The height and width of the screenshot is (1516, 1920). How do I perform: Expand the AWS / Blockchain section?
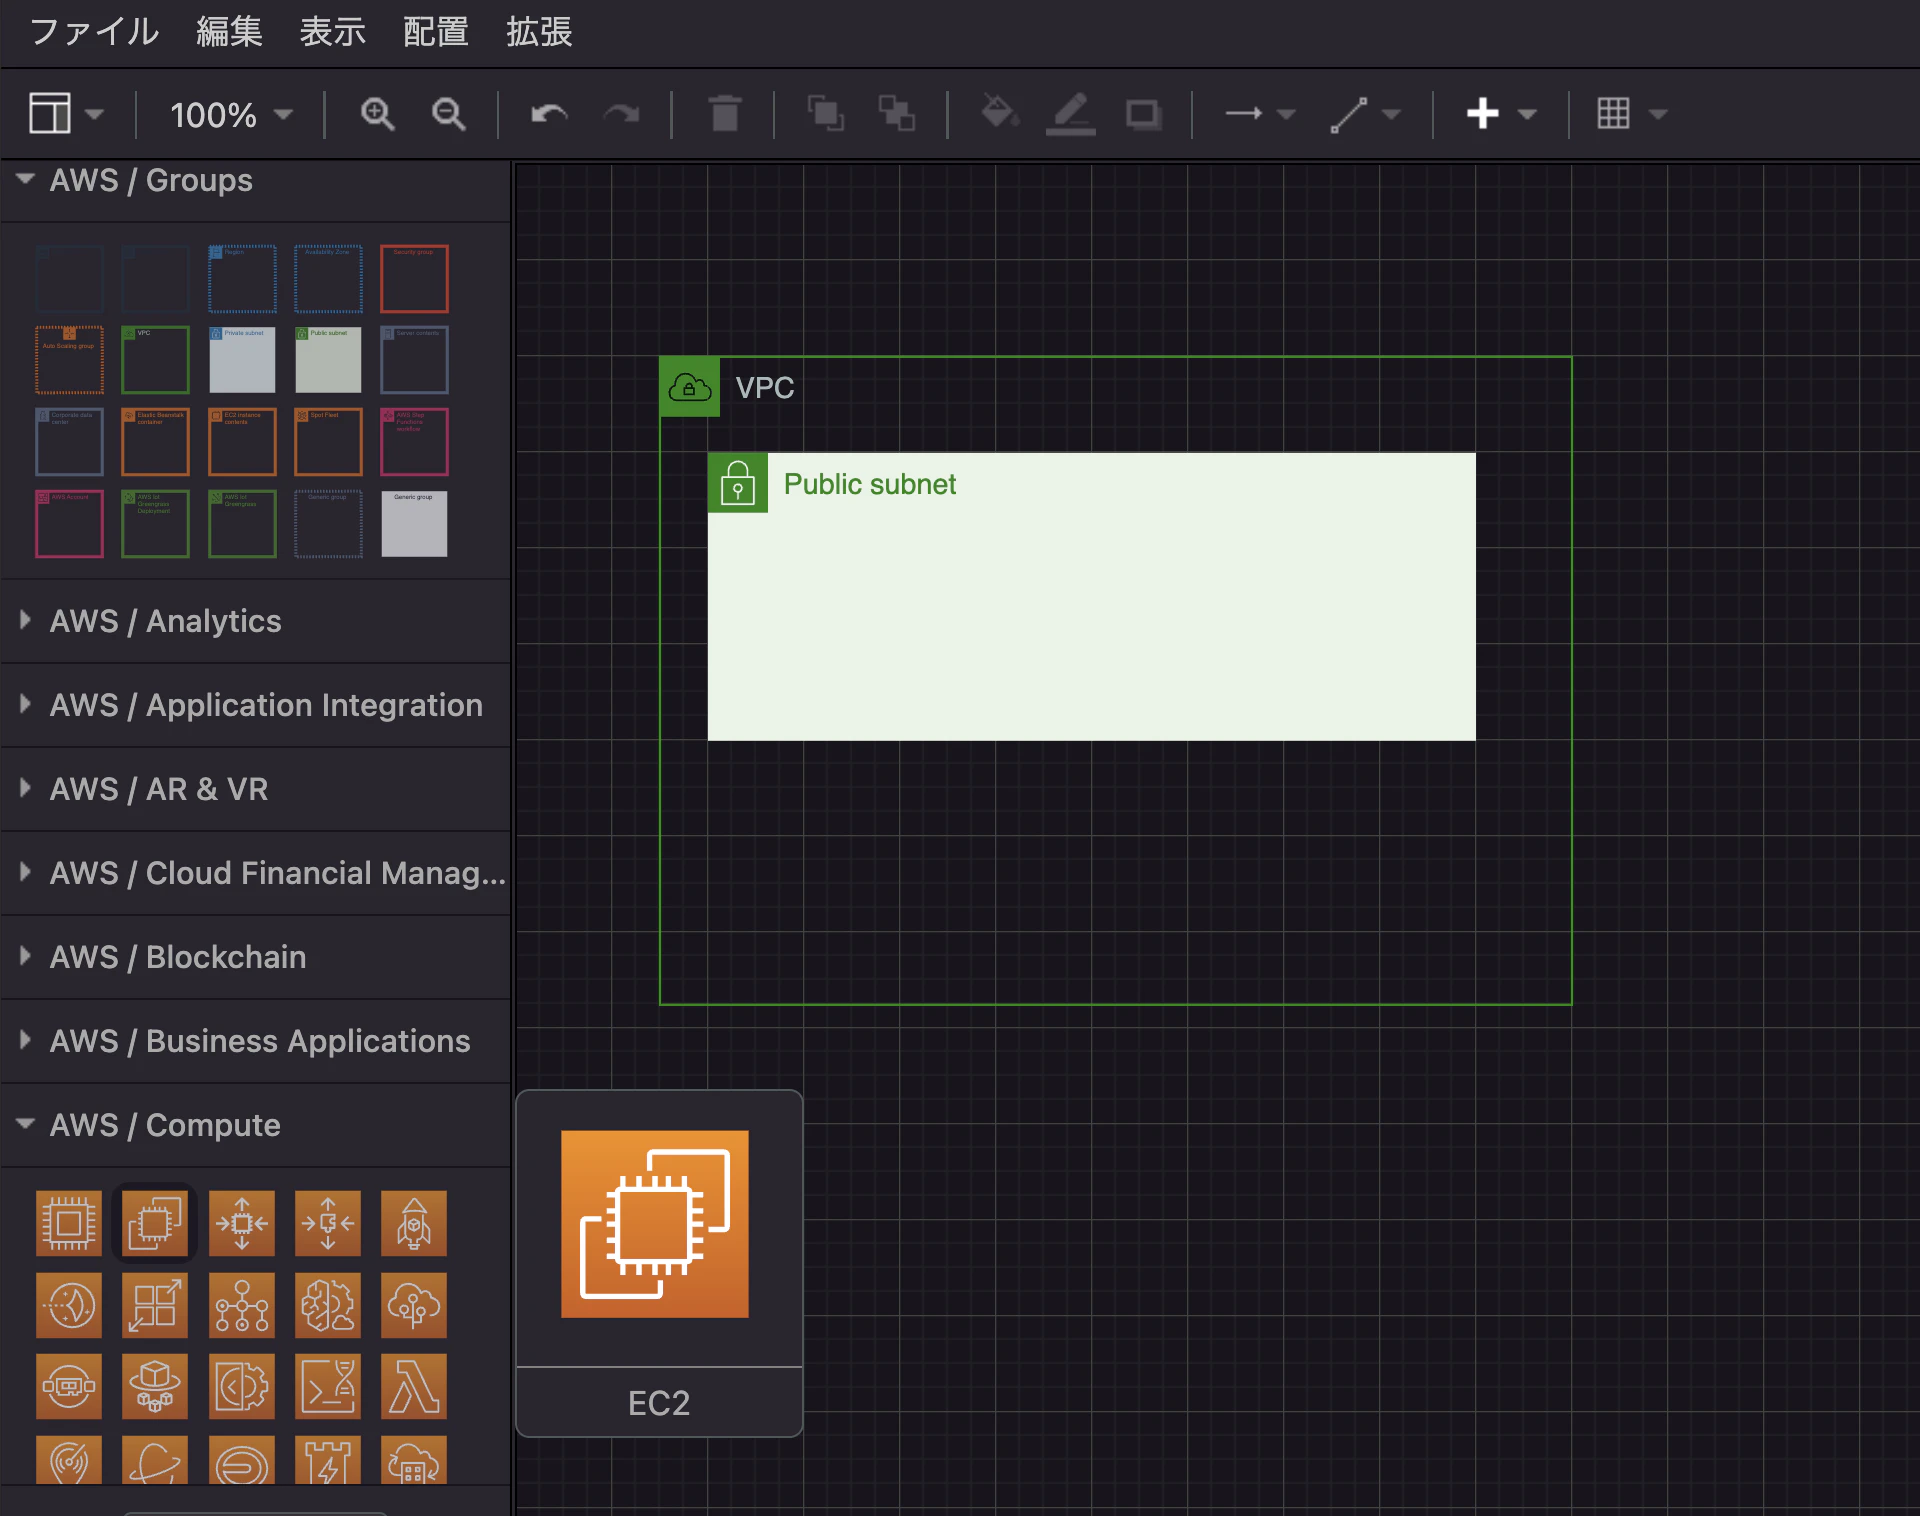(255, 957)
